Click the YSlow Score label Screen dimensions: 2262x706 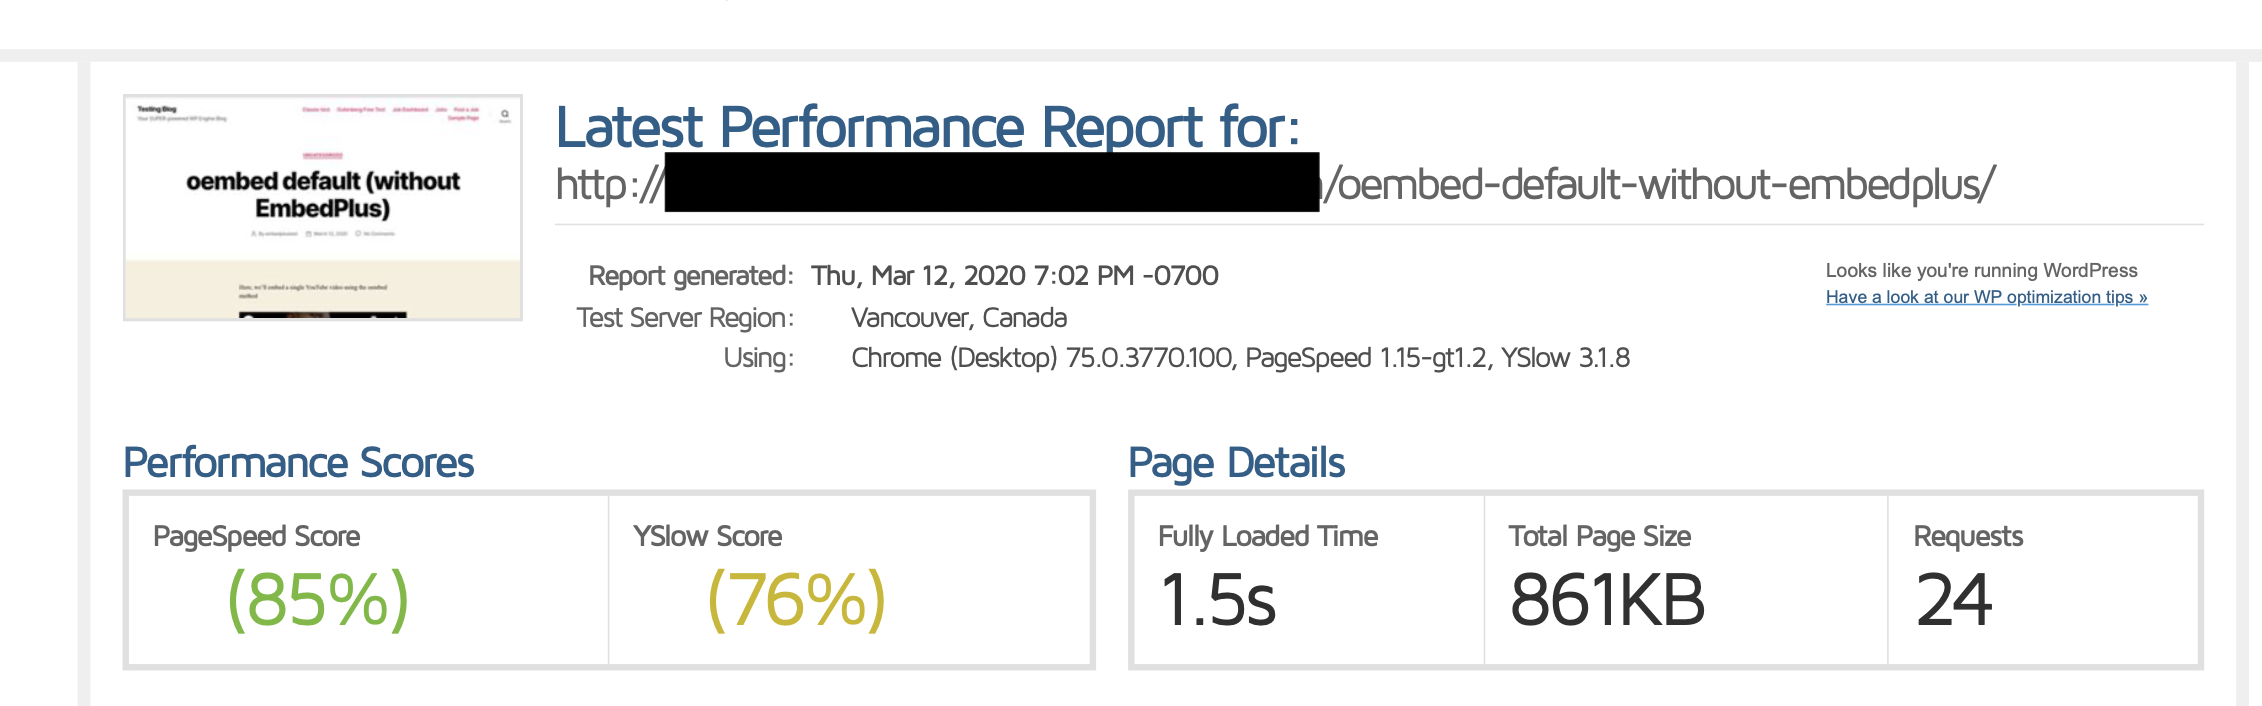click(707, 537)
